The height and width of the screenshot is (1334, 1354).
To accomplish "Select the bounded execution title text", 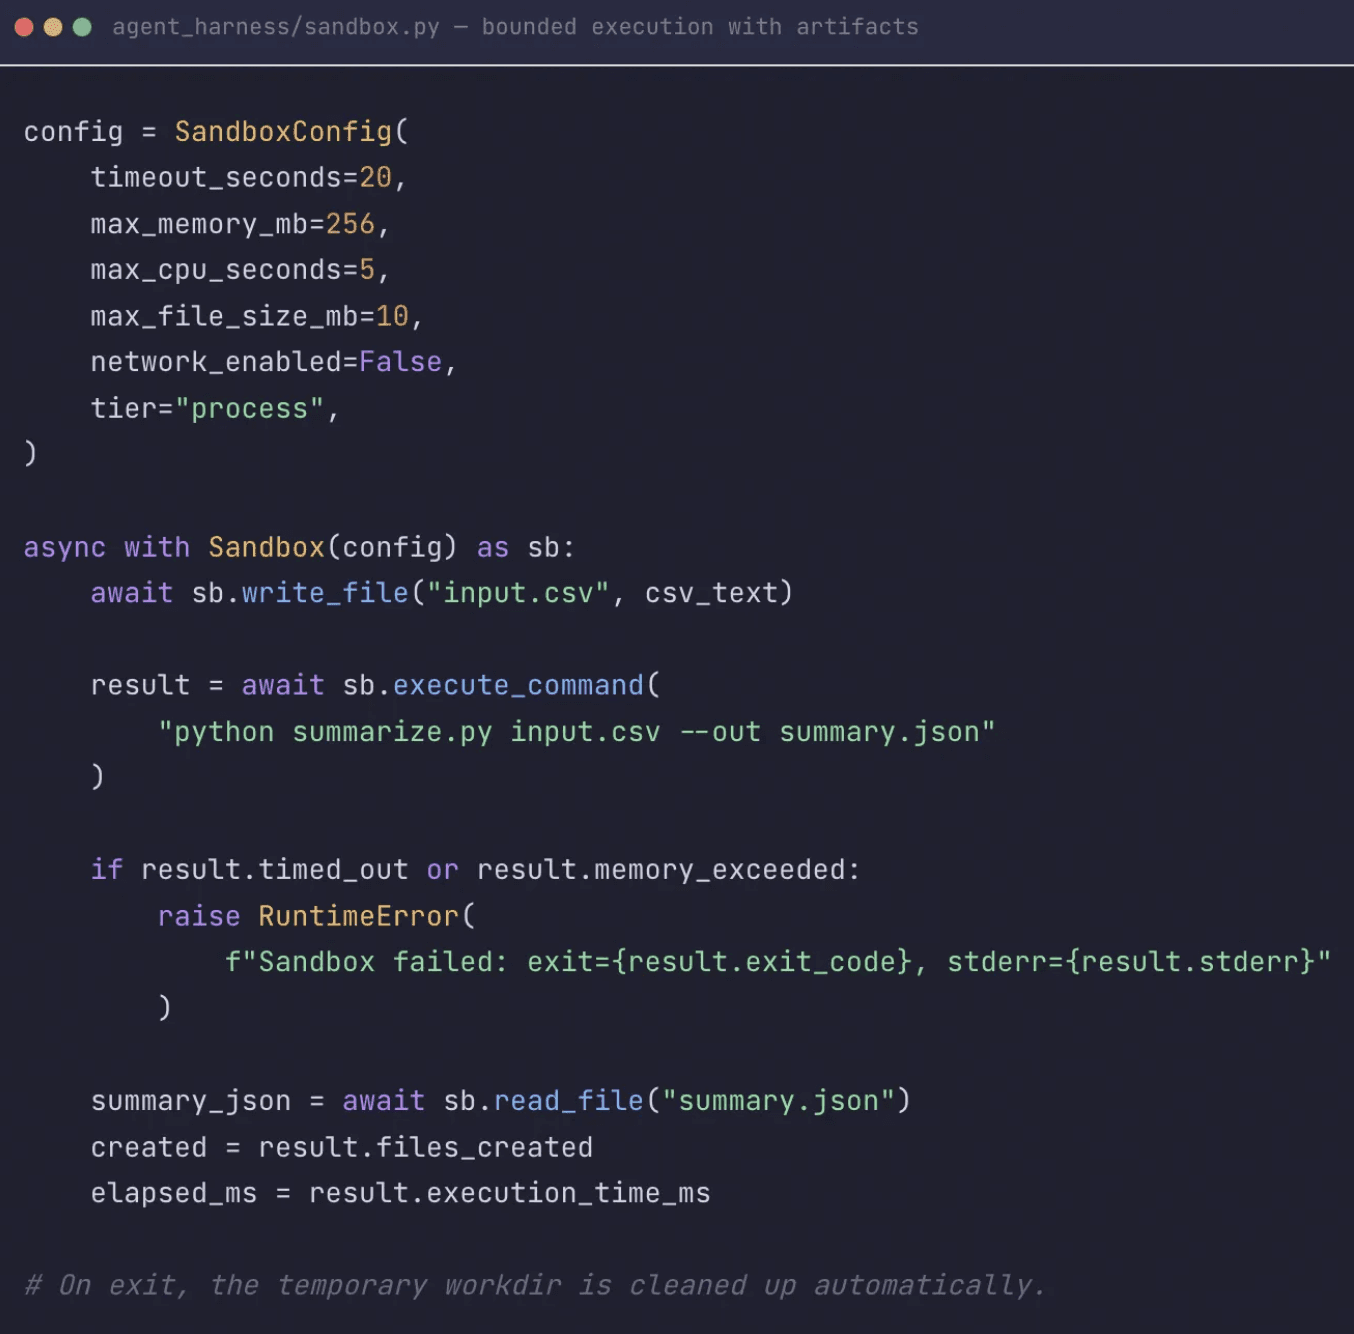I will click(698, 26).
